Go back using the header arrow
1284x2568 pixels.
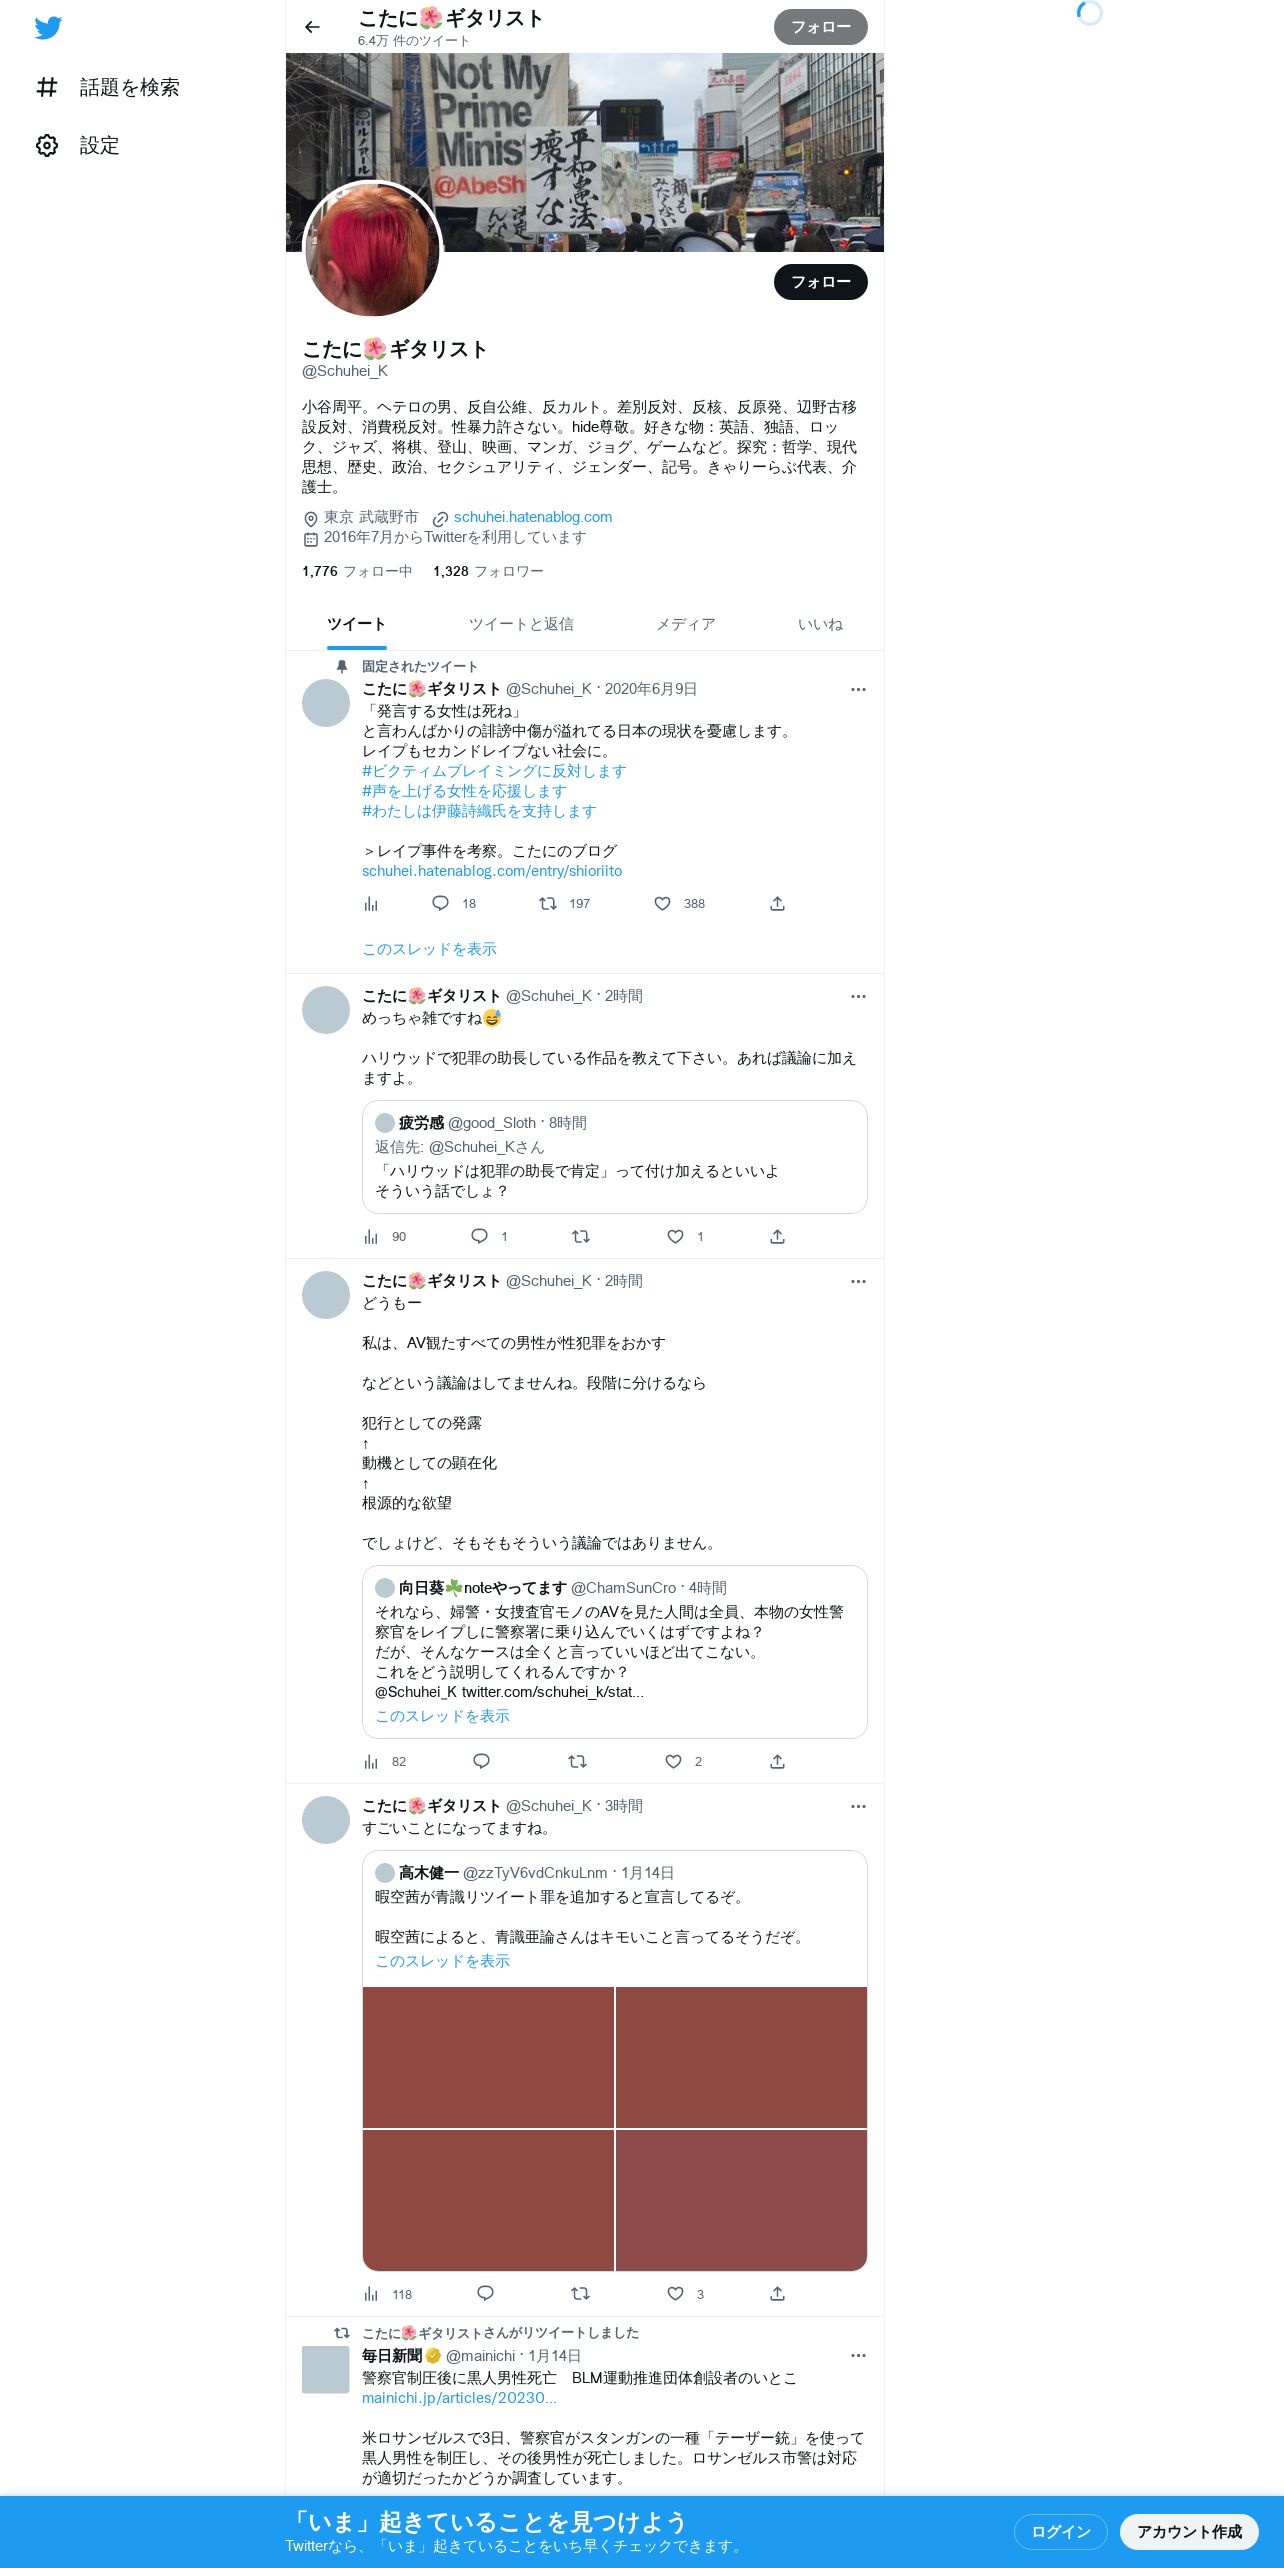coord(312,27)
